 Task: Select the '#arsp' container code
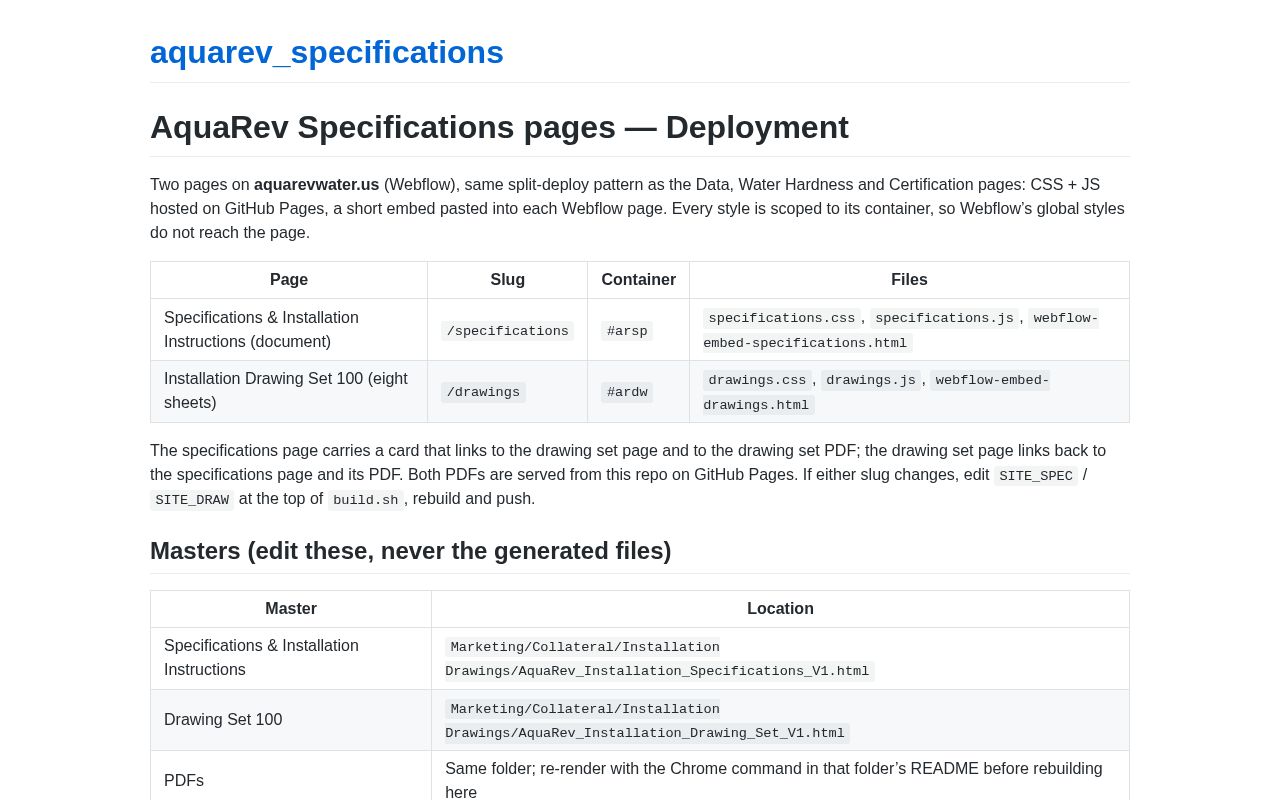[x=627, y=331]
